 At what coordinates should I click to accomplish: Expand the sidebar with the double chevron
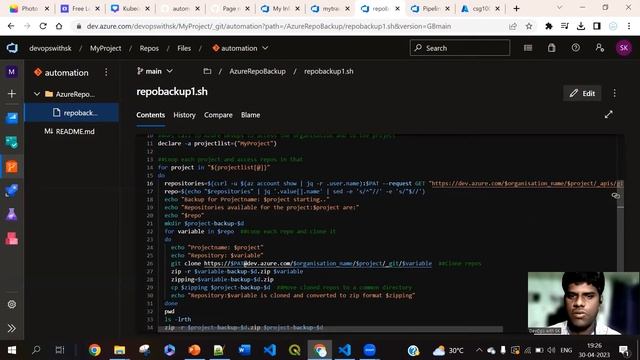pos(11,328)
